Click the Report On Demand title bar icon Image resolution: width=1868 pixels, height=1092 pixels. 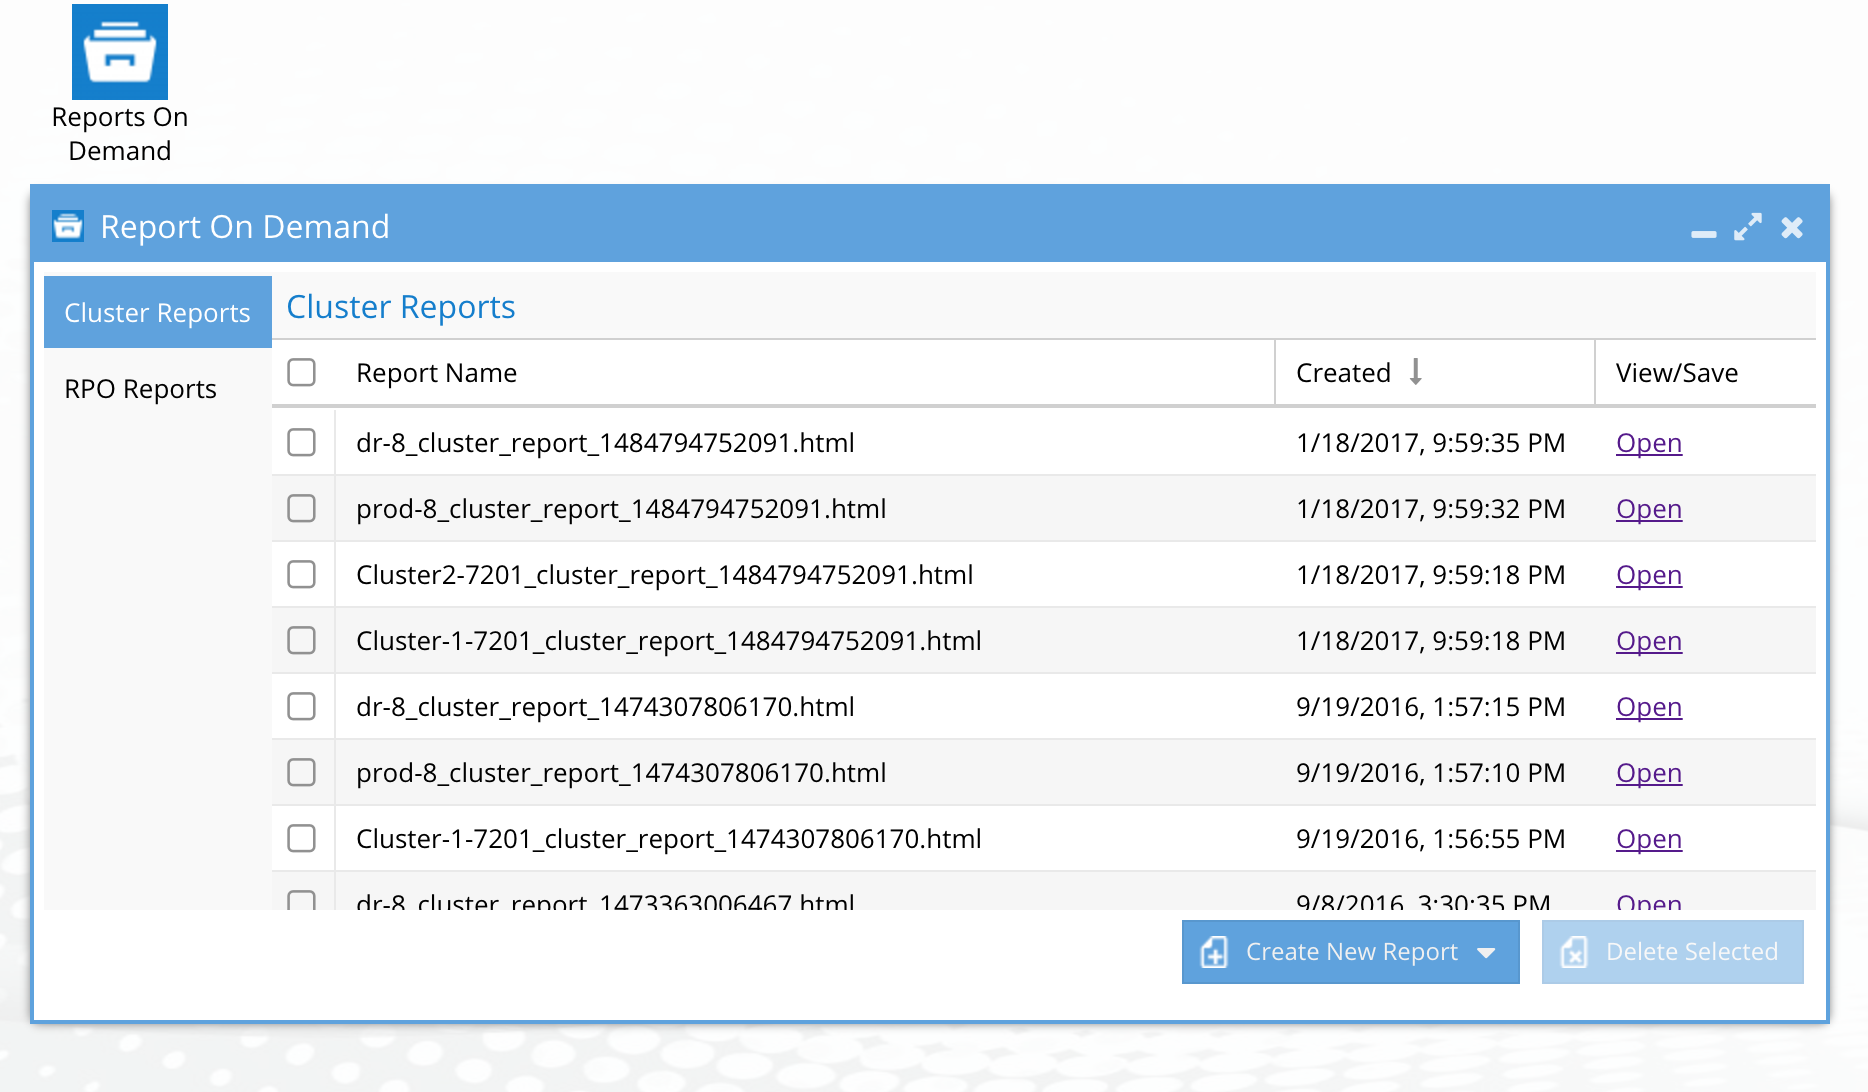click(x=68, y=227)
